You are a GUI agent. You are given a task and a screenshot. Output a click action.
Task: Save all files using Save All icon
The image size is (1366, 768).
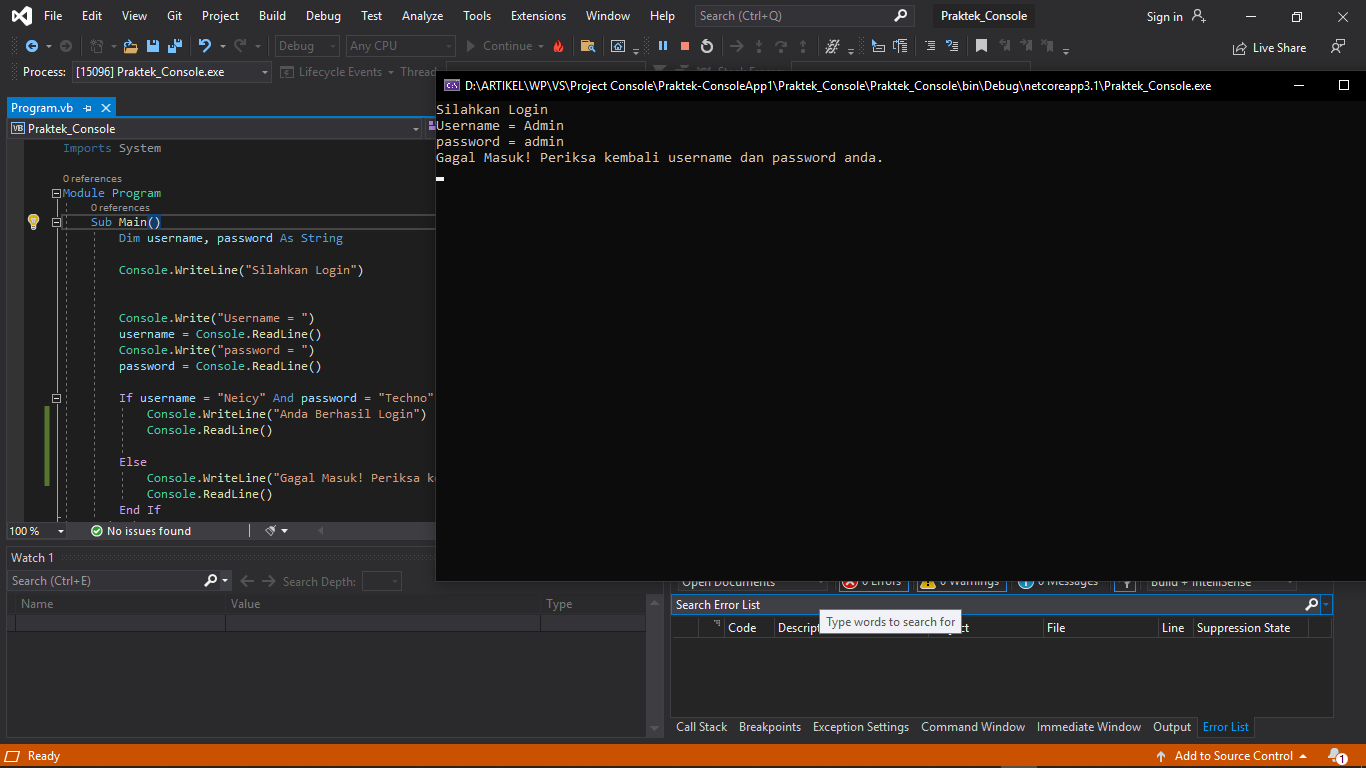(175, 46)
